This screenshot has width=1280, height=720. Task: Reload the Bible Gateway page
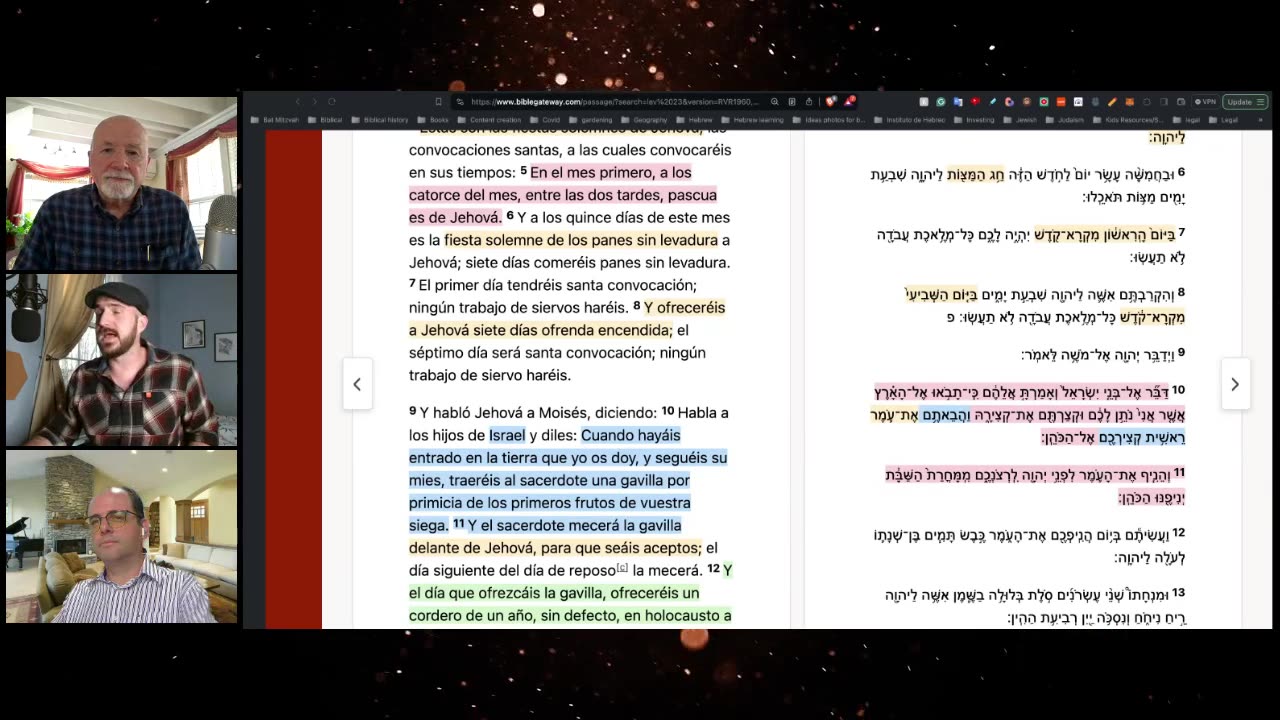click(x=332, y=101)
